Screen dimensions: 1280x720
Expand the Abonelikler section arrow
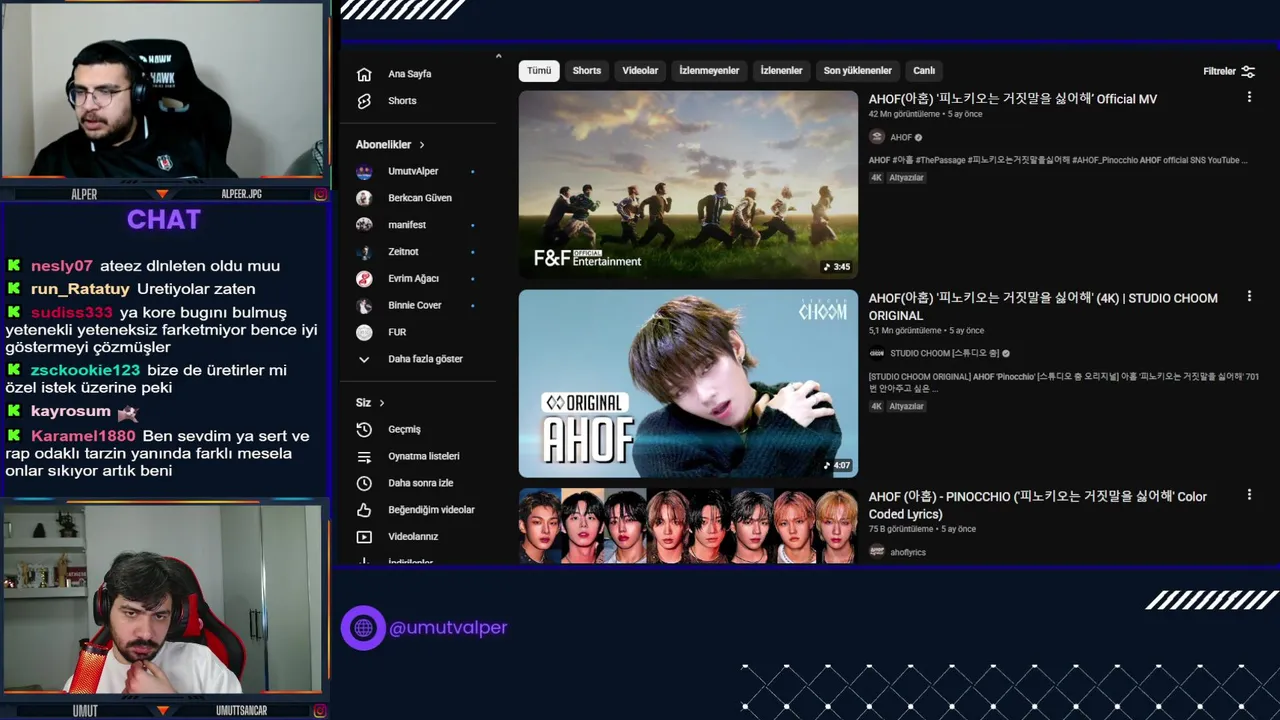point(422,145)
